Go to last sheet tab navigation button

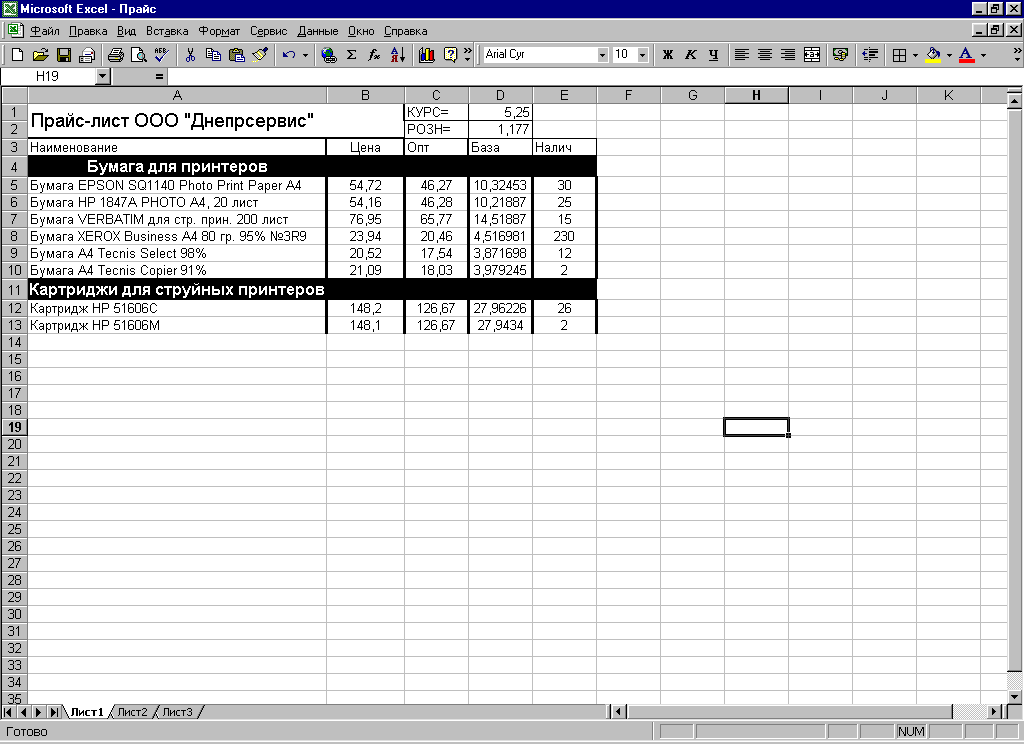click(x=55, y=712)
